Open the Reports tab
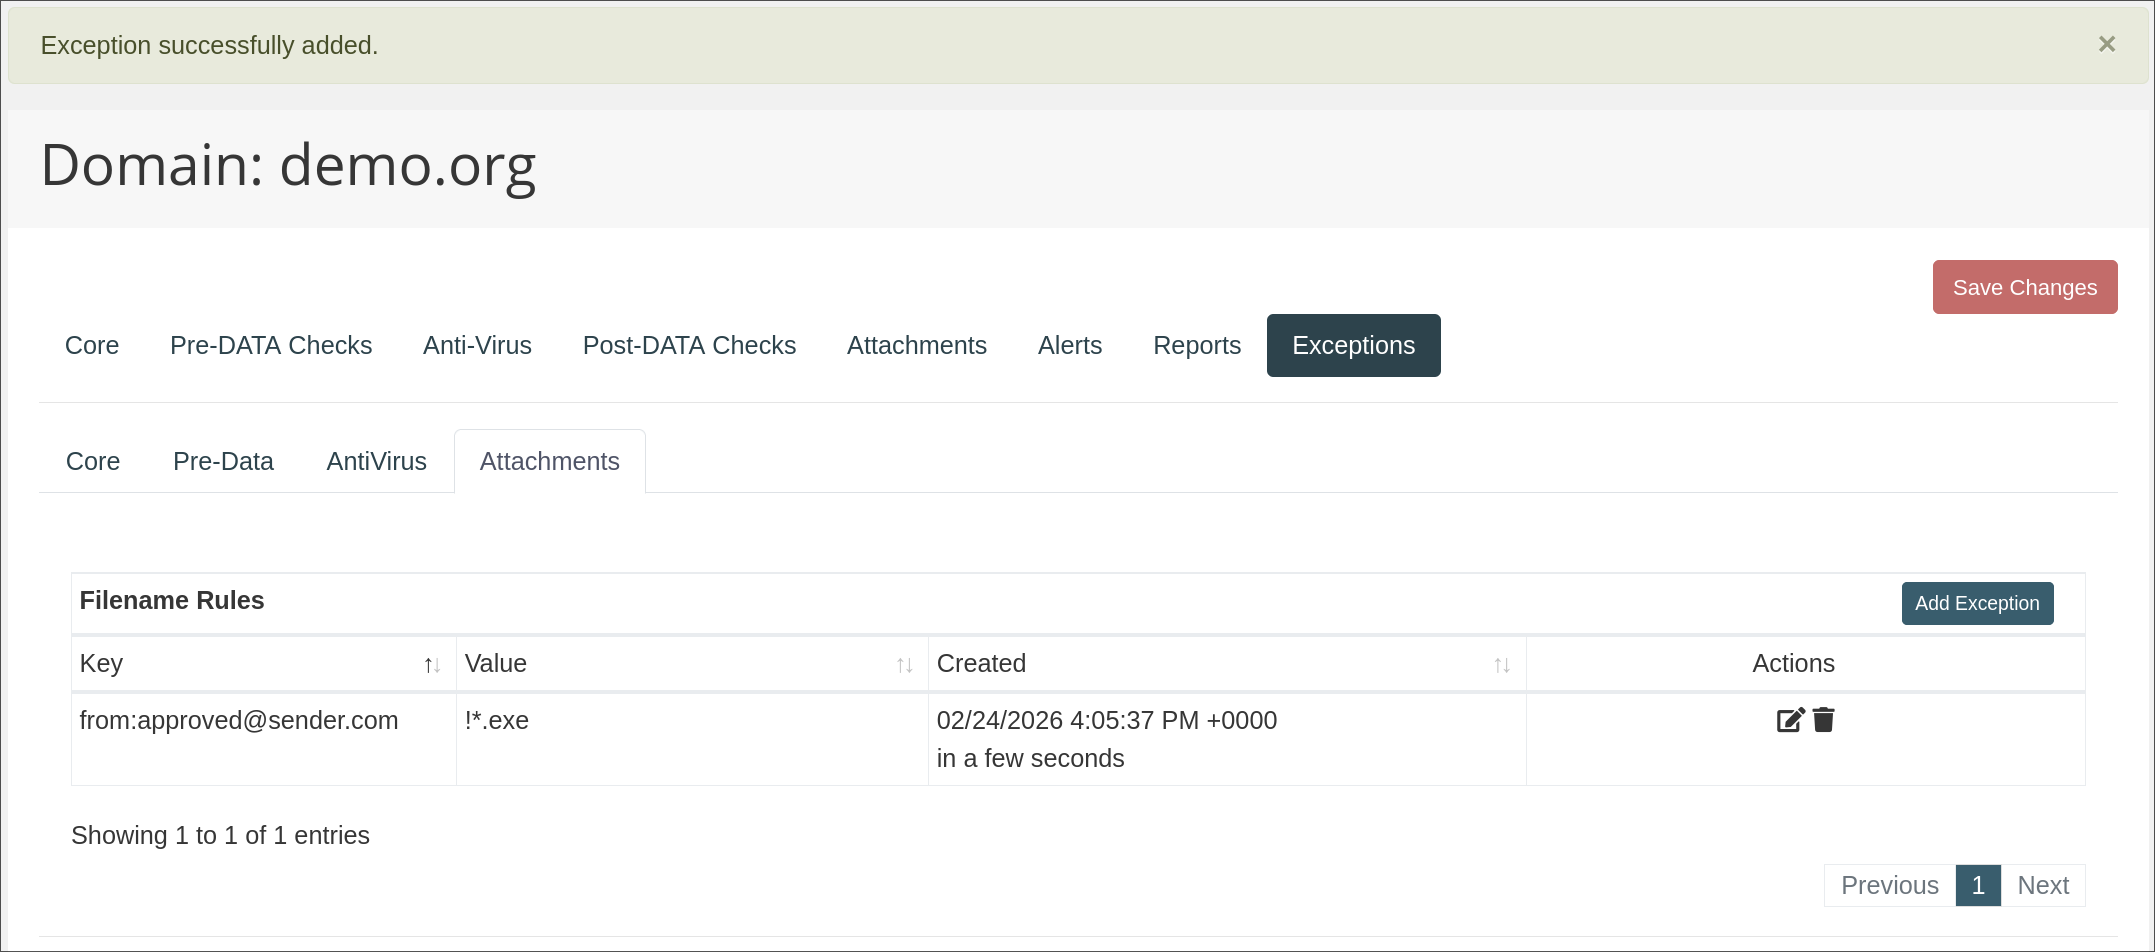This screenshot has height=952, width=2155. 1196,345
